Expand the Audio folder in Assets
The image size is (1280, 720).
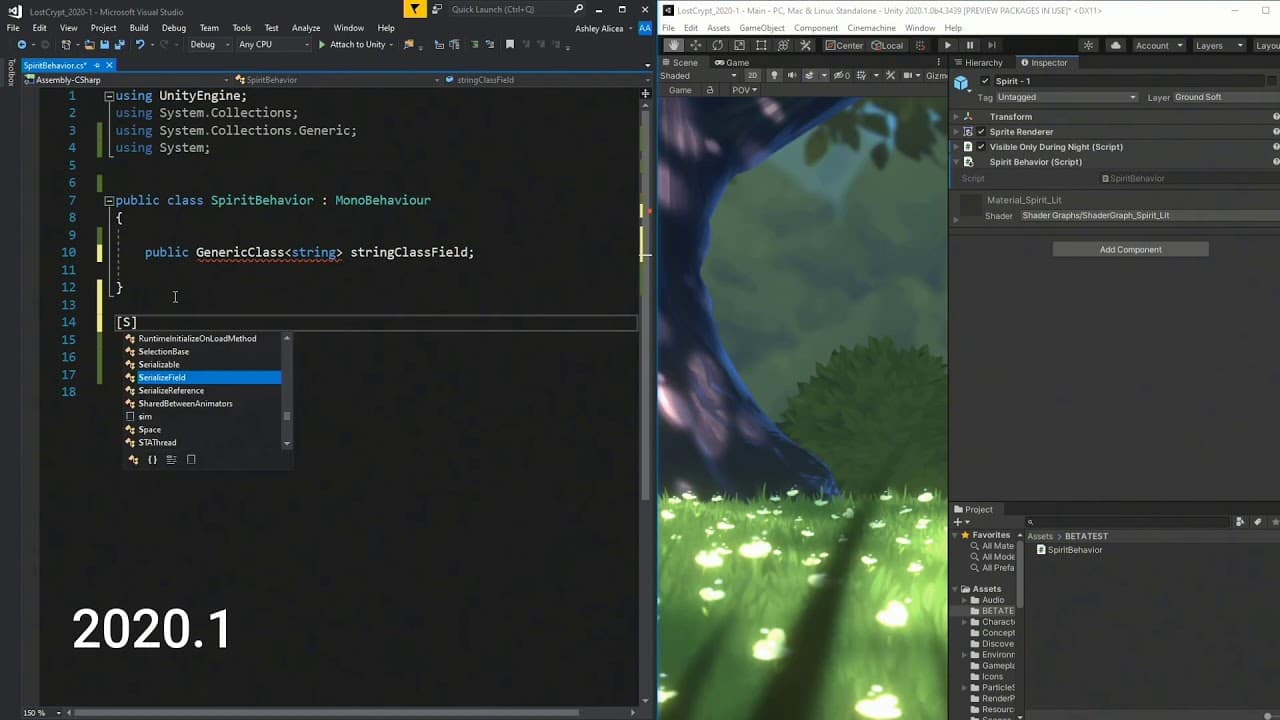point(965,600)
